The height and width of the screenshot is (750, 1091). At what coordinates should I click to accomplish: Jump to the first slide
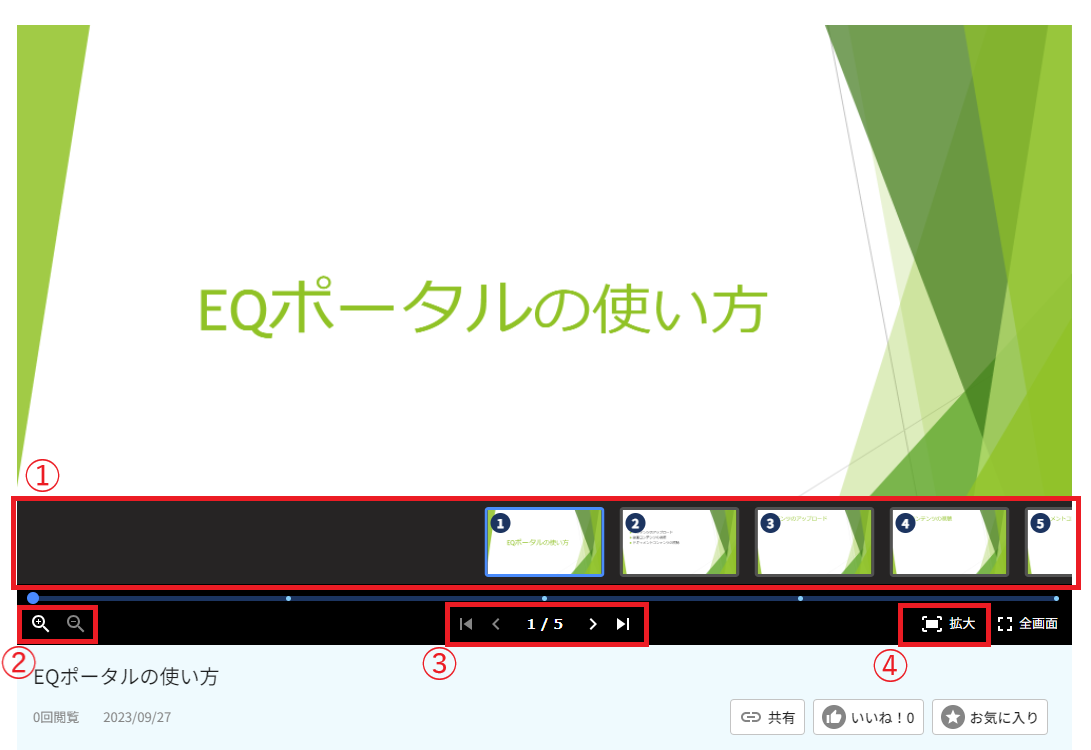[x=466, y=624]
